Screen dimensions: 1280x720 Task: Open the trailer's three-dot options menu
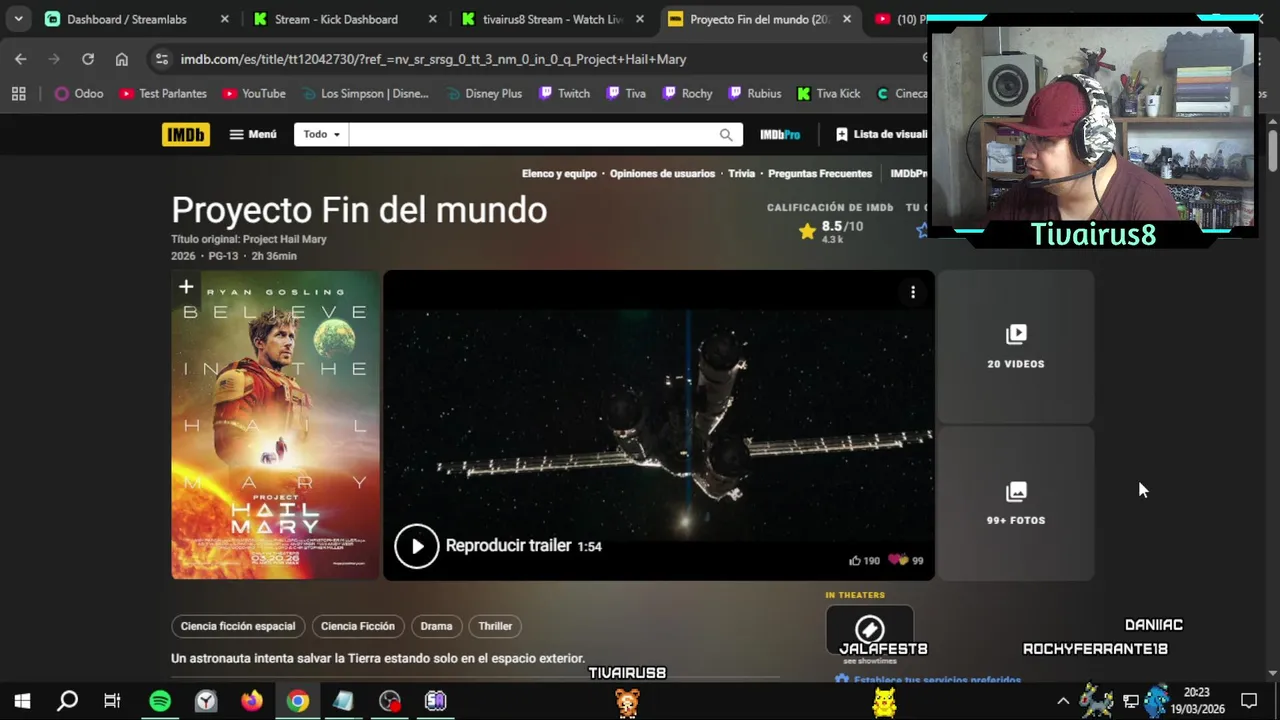pos(912,292)
